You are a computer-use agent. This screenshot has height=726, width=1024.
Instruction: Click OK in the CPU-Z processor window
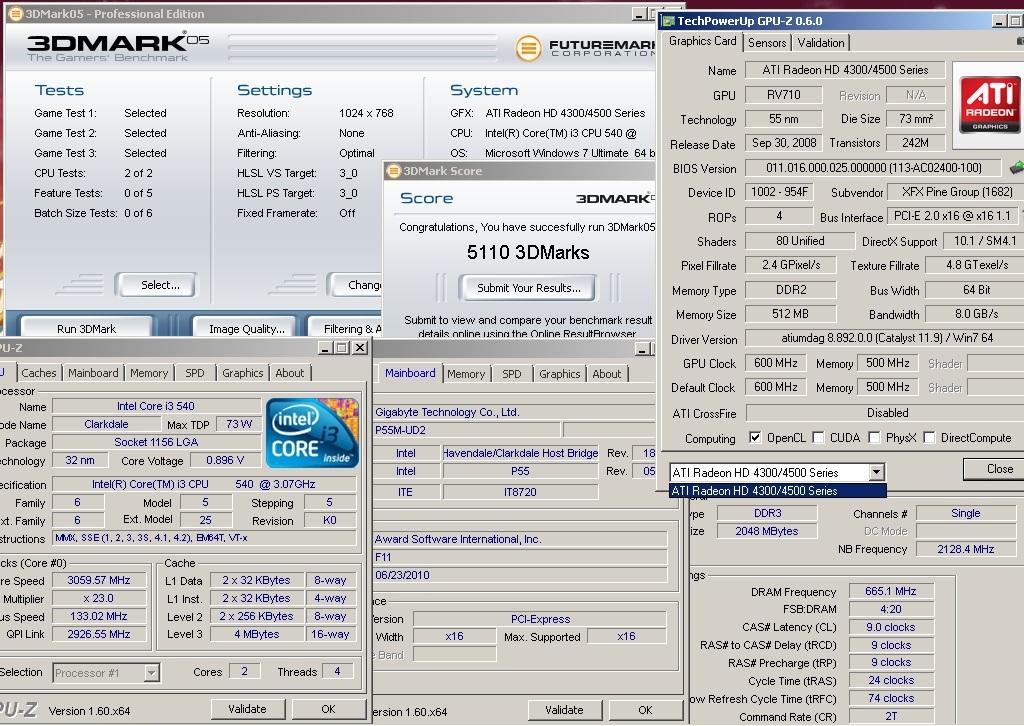pos(328,709)
